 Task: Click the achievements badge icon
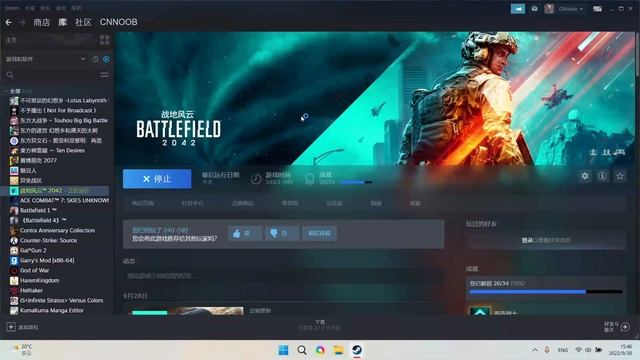coord(310,179)
